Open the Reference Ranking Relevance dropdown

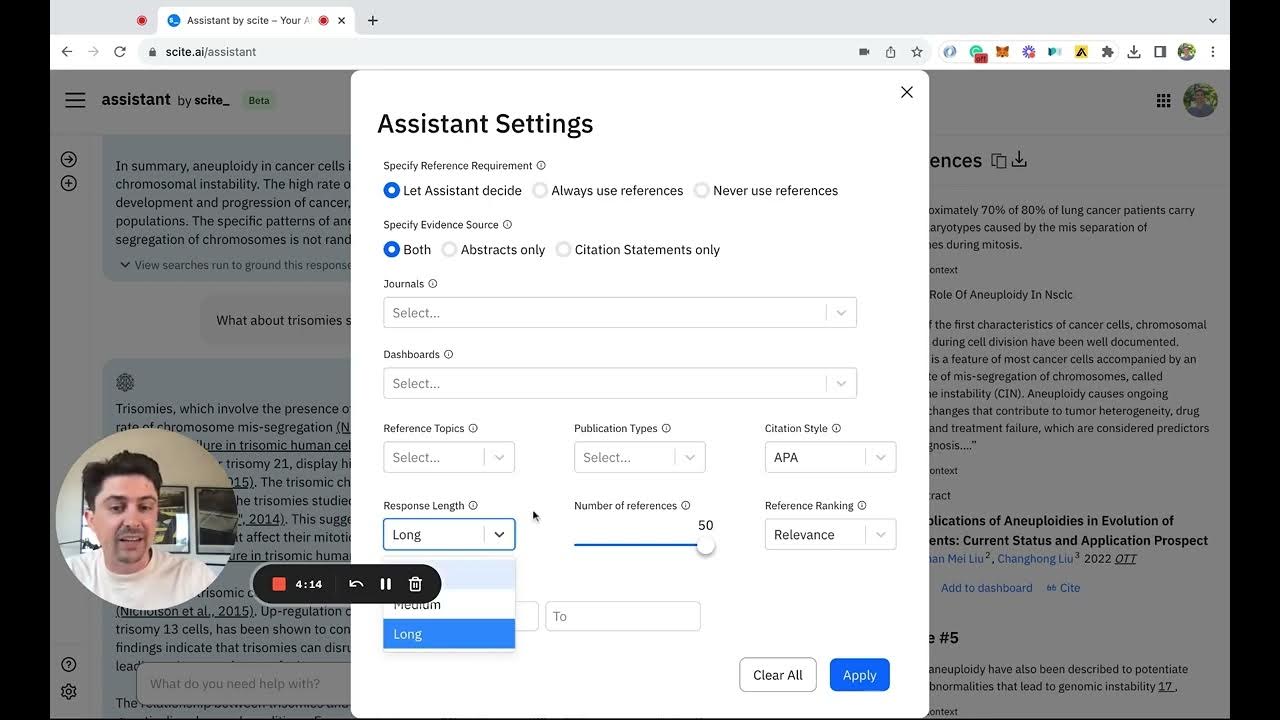(830, 535)
